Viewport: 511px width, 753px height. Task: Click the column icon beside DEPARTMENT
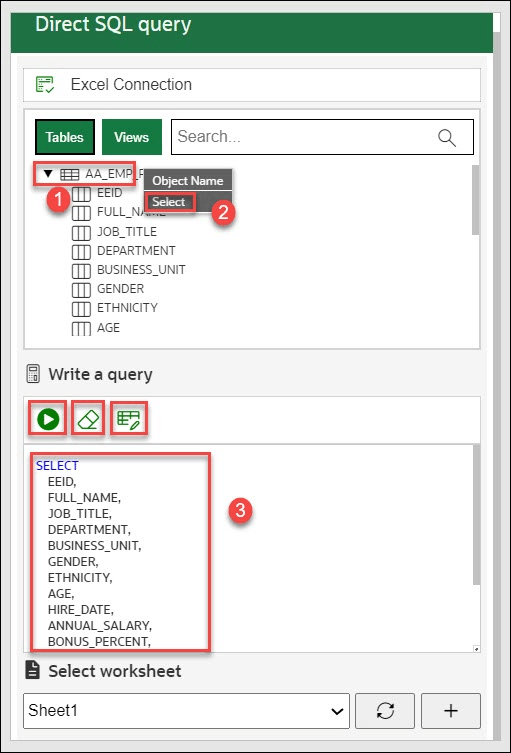point(81,252)
